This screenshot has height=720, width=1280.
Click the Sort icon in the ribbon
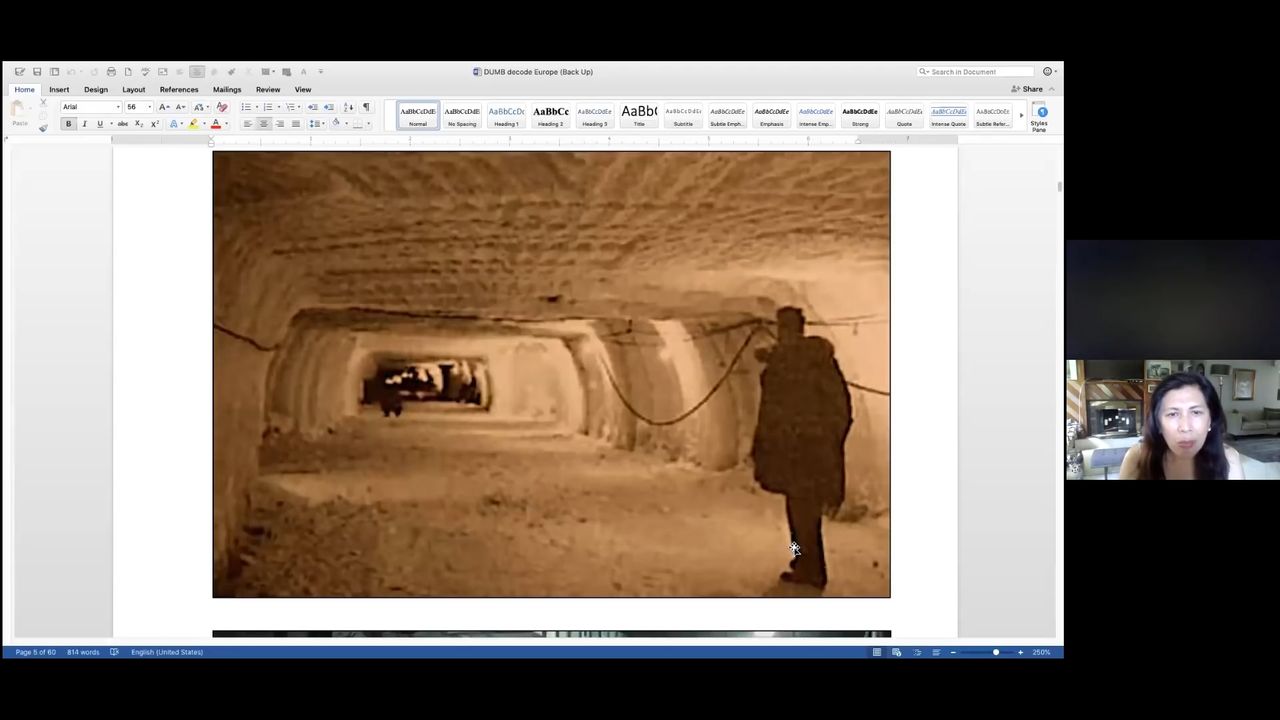[348, 107]
